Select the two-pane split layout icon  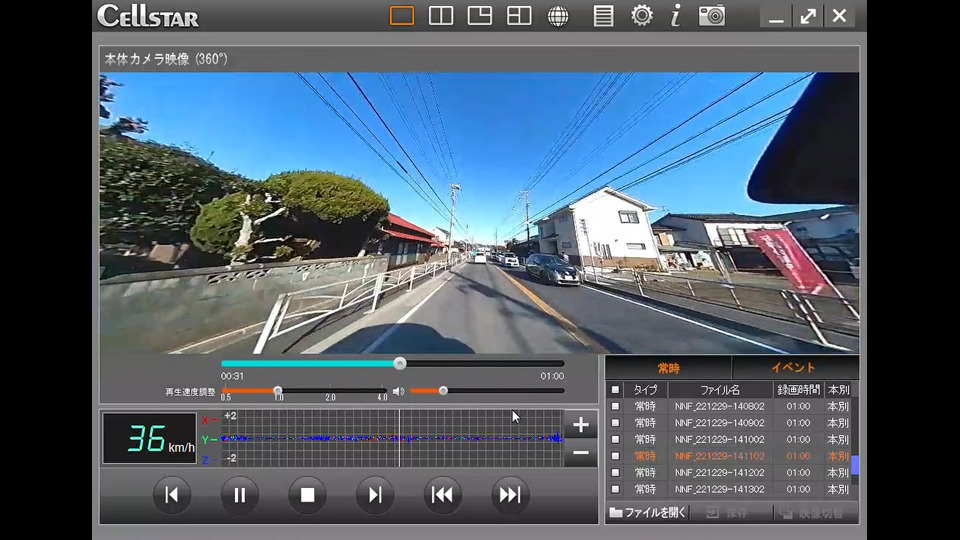(x=441, y=16)
